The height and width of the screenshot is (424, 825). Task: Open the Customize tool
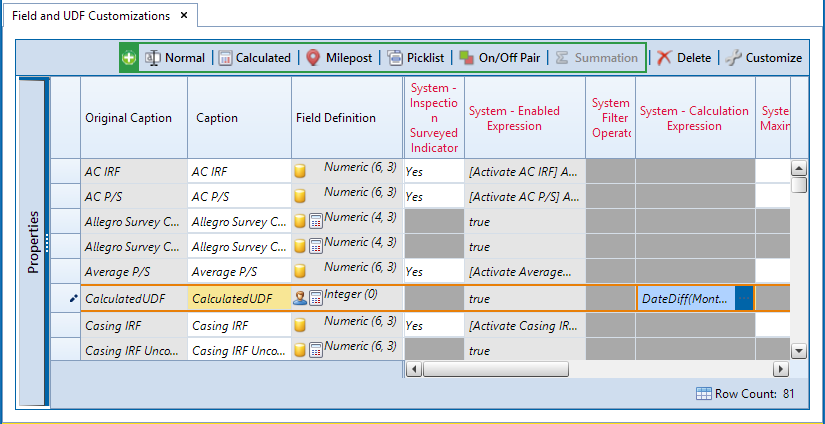tap(763, 58)
